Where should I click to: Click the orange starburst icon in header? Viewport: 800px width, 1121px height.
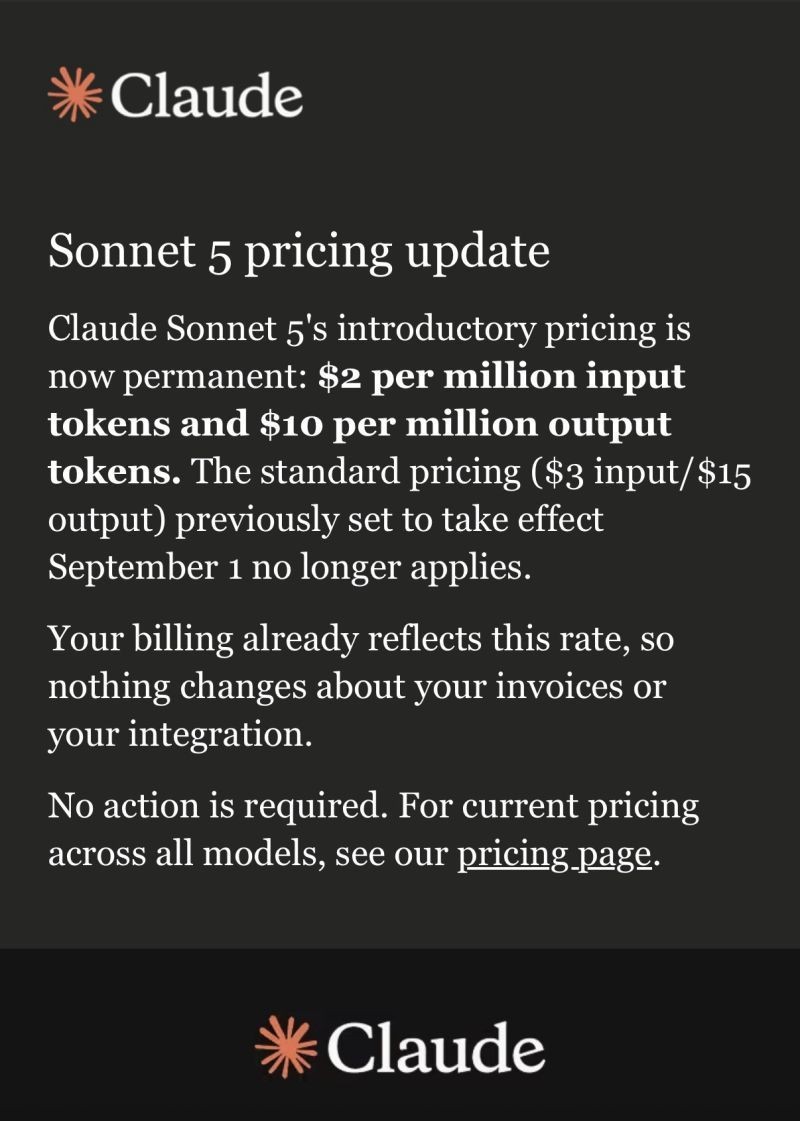point(75,95)
